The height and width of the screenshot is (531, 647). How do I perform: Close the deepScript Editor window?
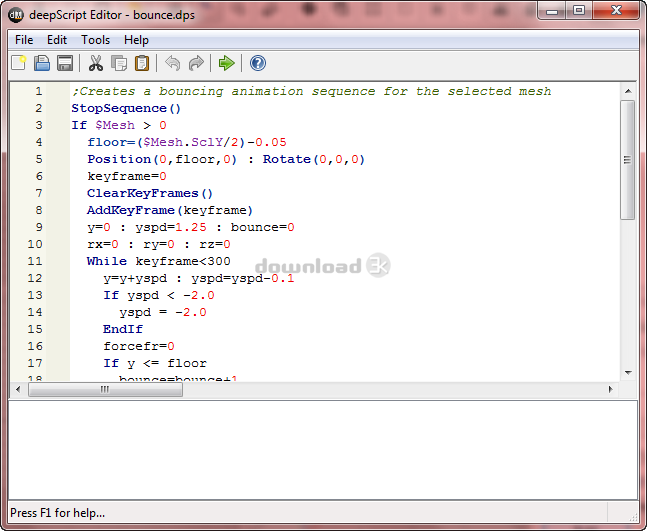tap(616, 11)
